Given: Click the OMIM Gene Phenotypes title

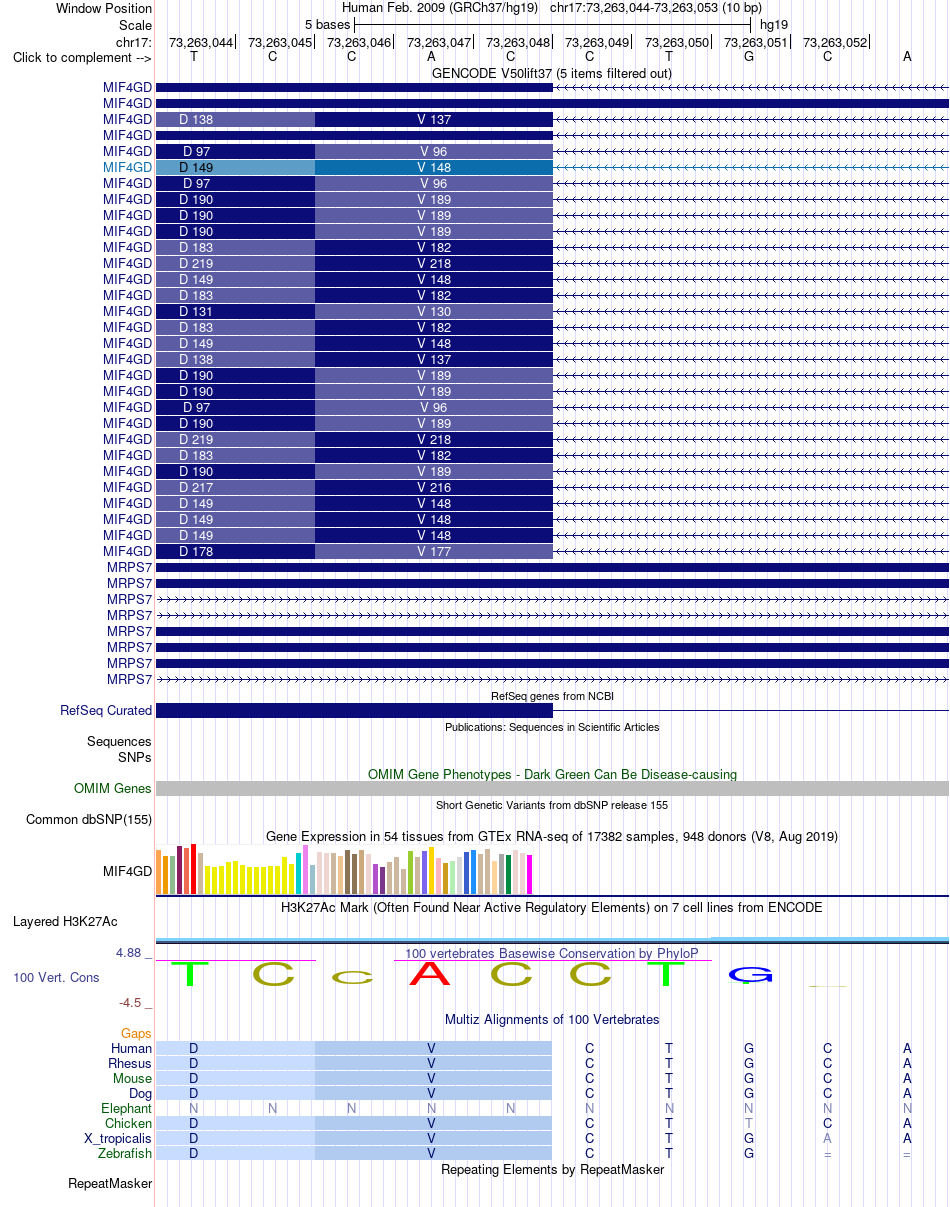Looking at the screenshot, I should (x=552, y=774).
